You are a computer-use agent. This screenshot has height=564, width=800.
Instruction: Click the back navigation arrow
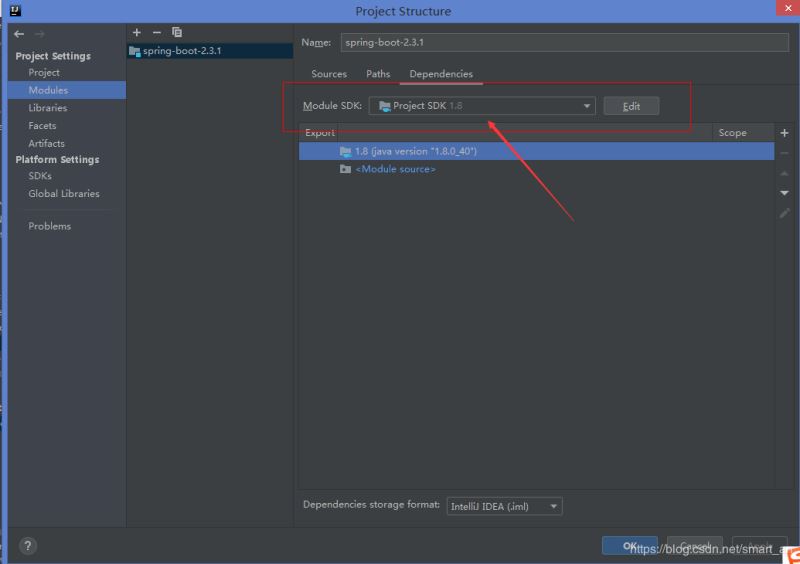(x=19, y=33)
